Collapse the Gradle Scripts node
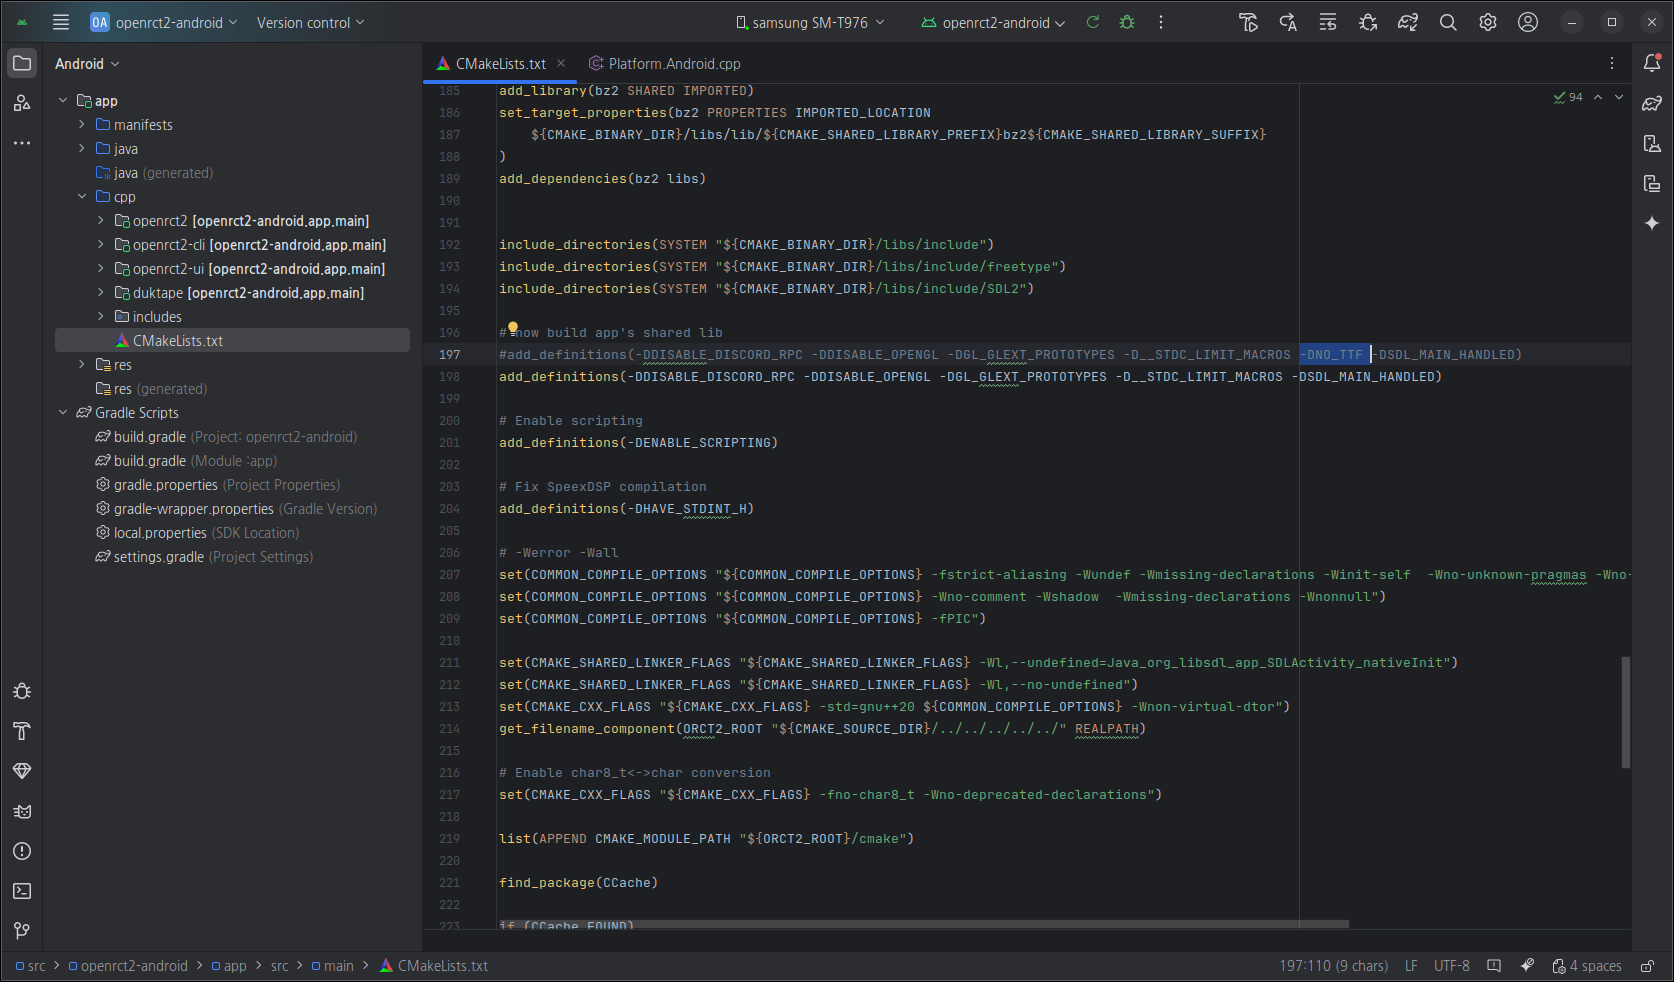 point(63,413)
